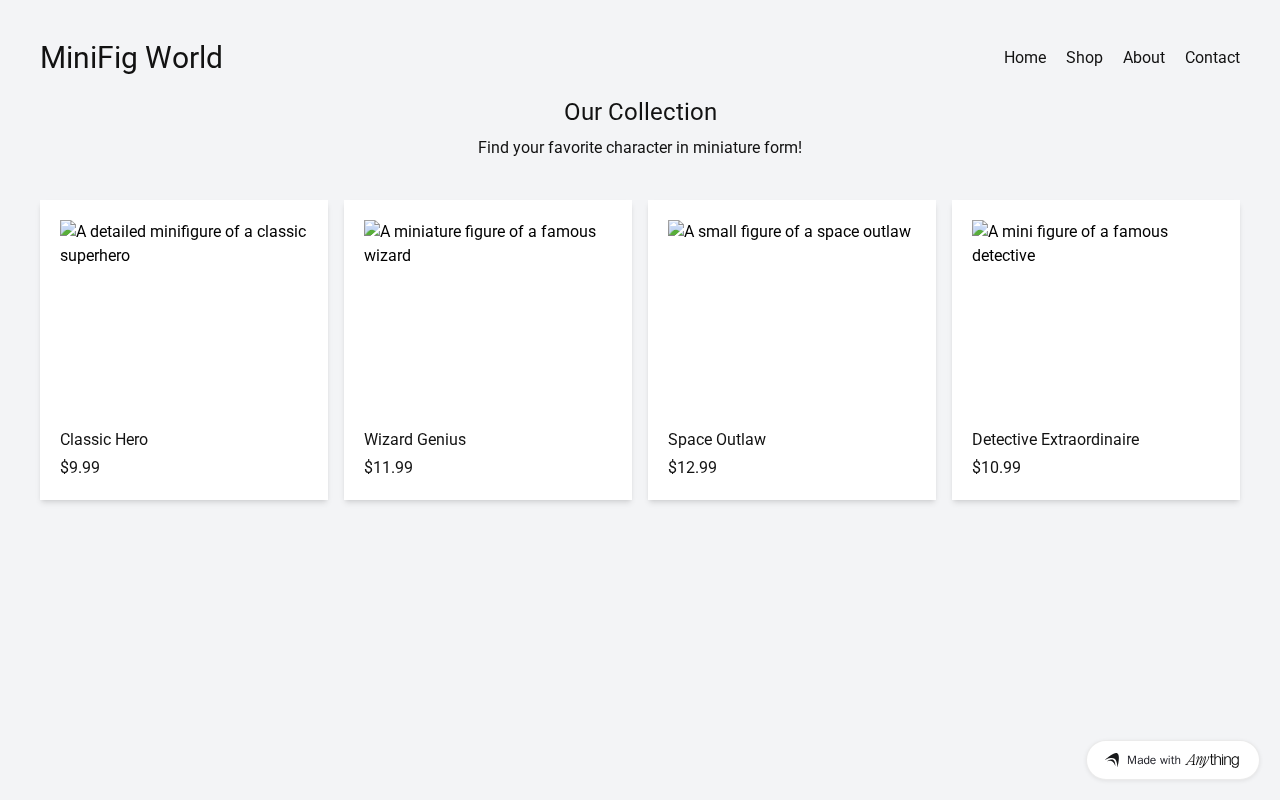
Task: Select the Classic Hero product title
Action: pos(104,439)
